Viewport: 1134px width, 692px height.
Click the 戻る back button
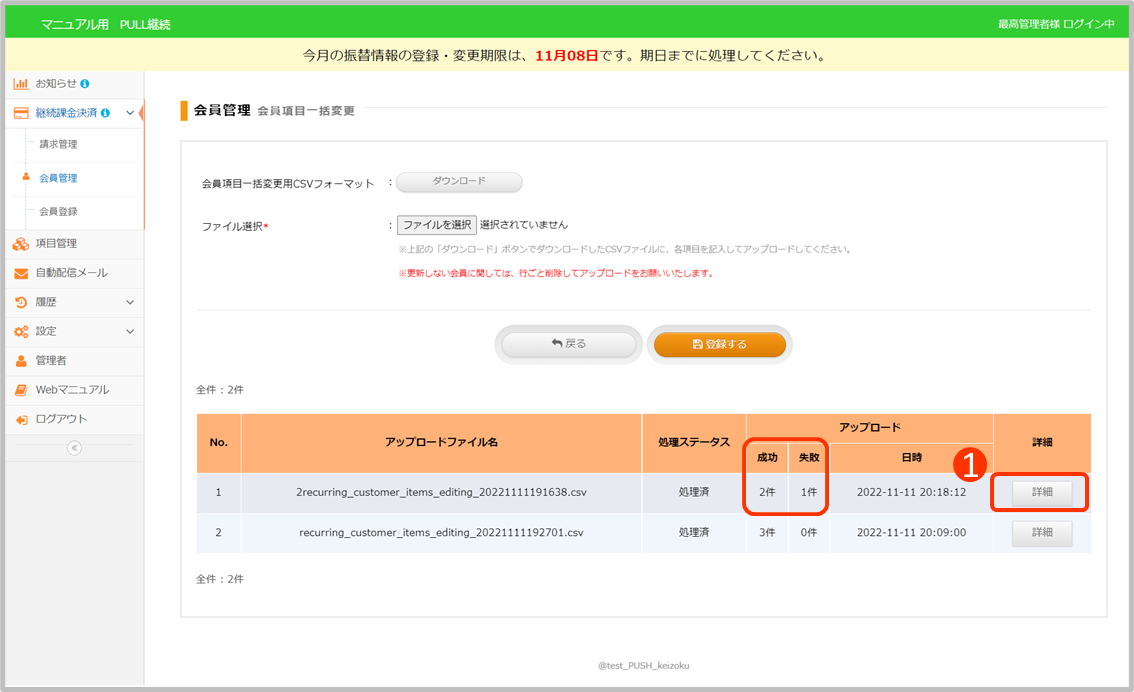point(569,344)
